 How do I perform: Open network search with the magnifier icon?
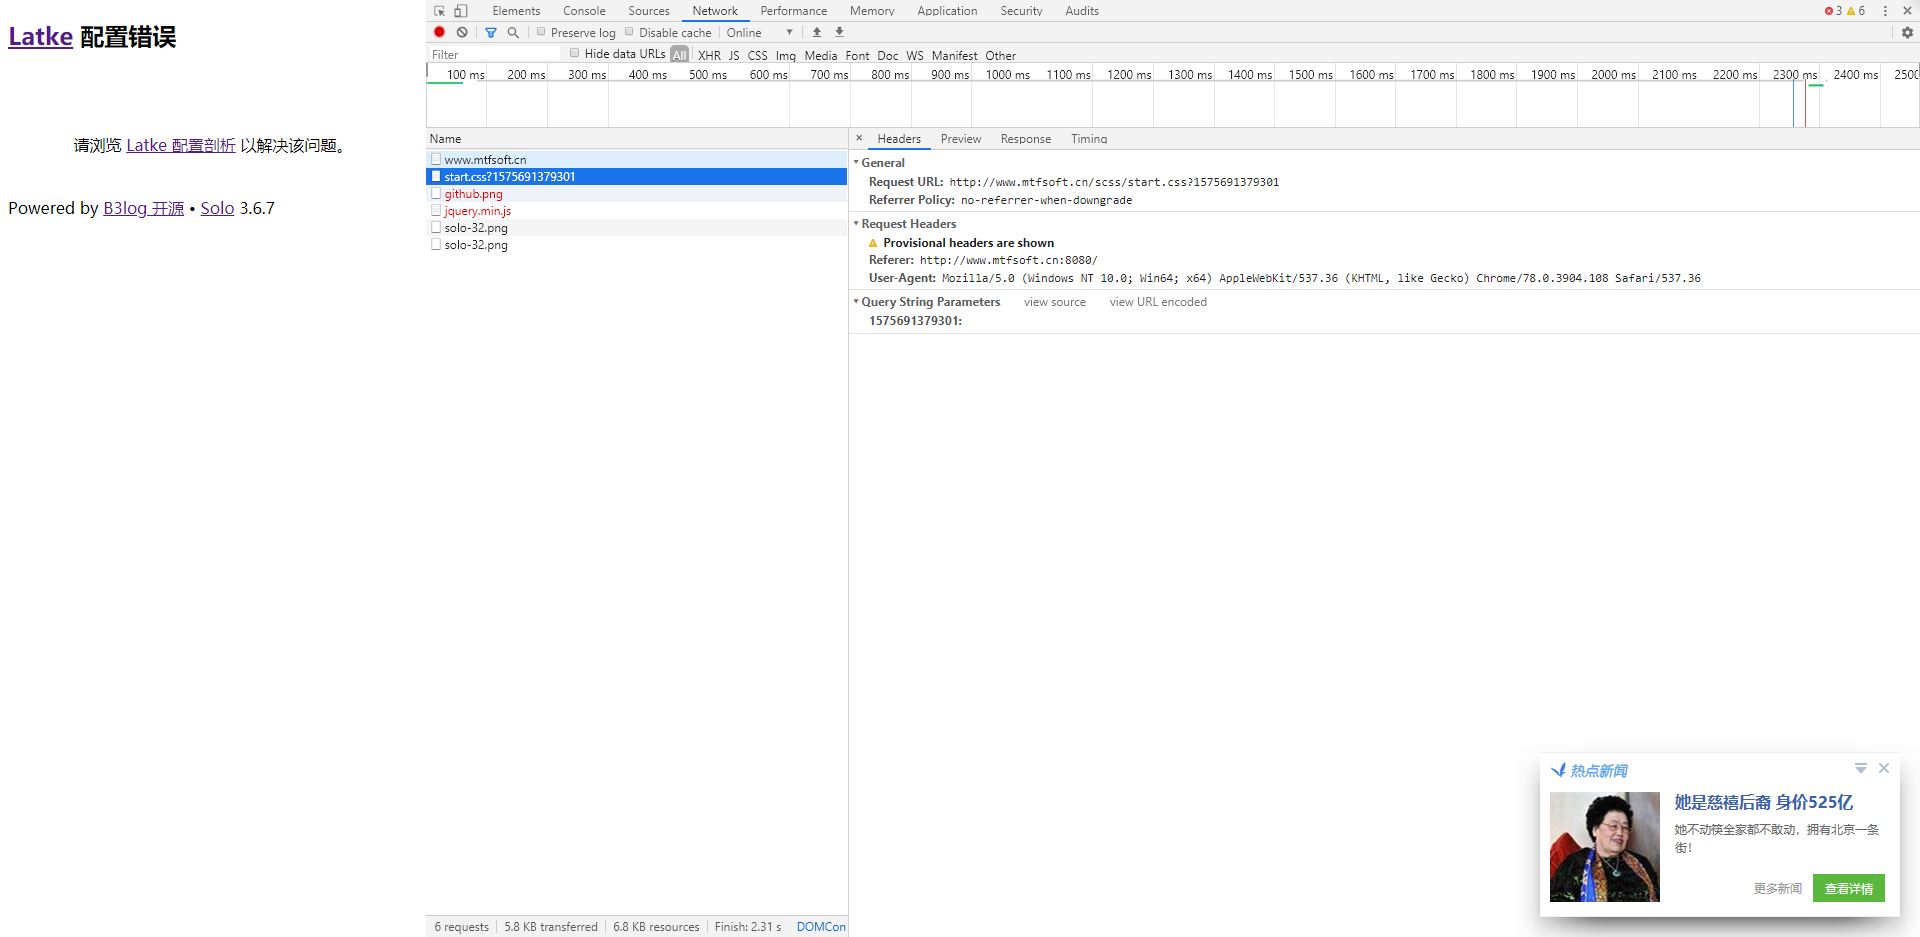(513, 32)
